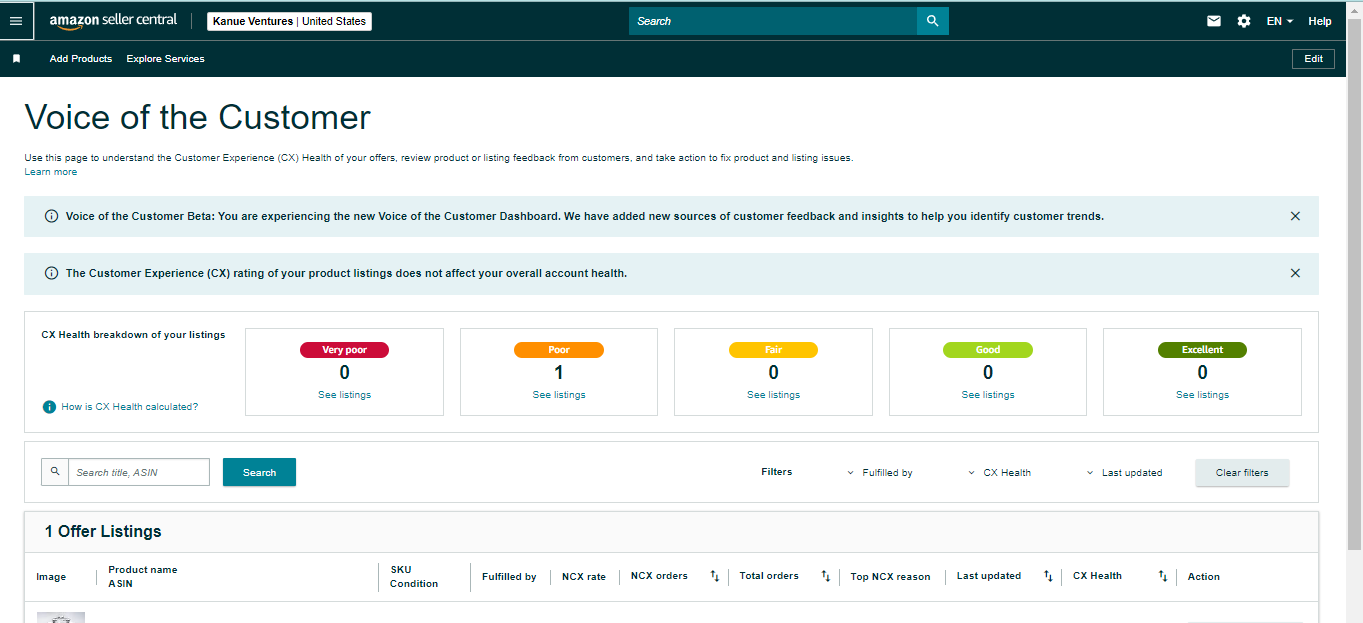See listings under Excellent

(1202, 395)
